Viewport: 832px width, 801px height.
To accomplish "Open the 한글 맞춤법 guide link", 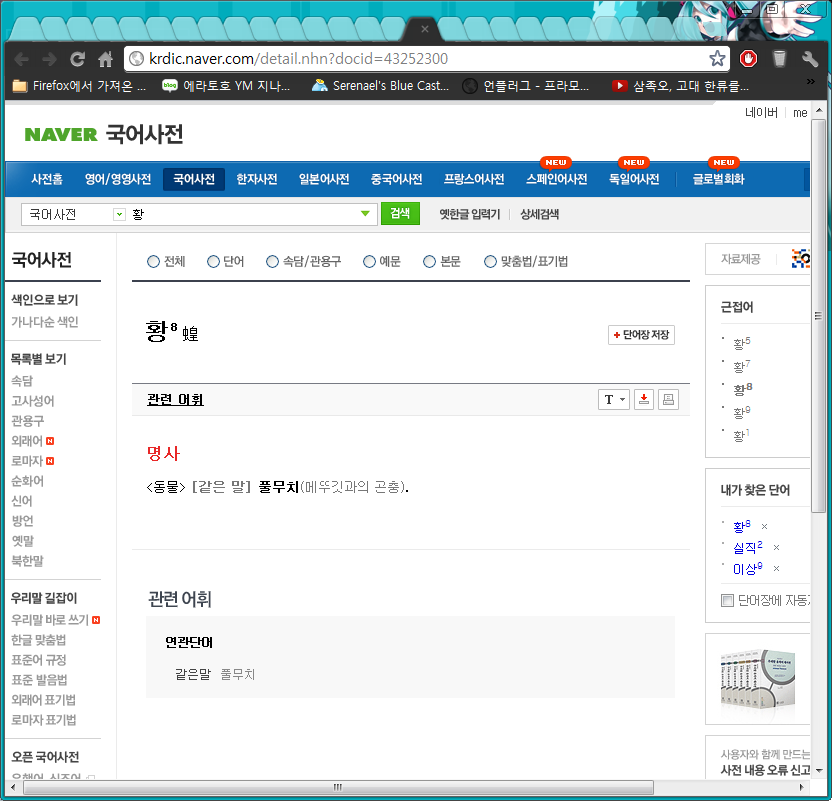I will coord(39,640).
